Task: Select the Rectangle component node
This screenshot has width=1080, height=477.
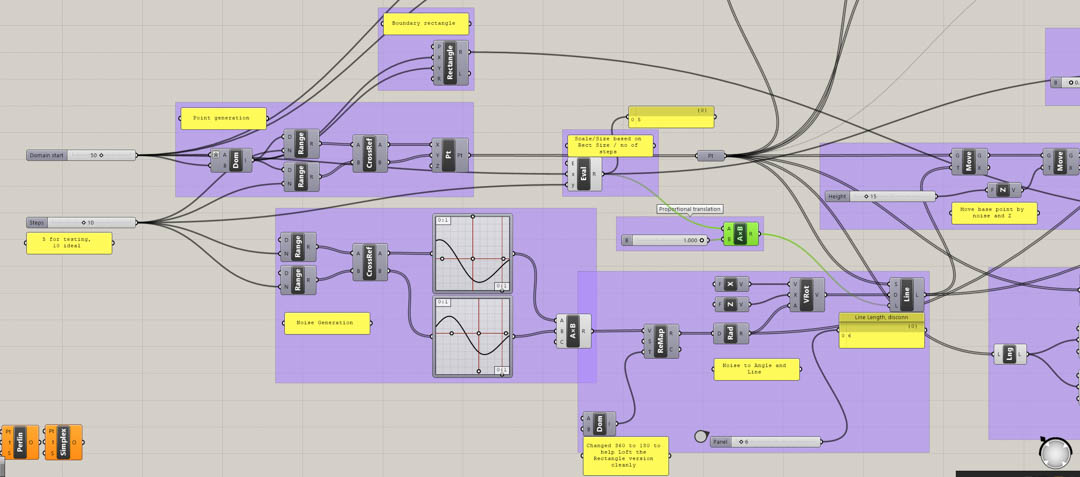Action: pos(451,62)
